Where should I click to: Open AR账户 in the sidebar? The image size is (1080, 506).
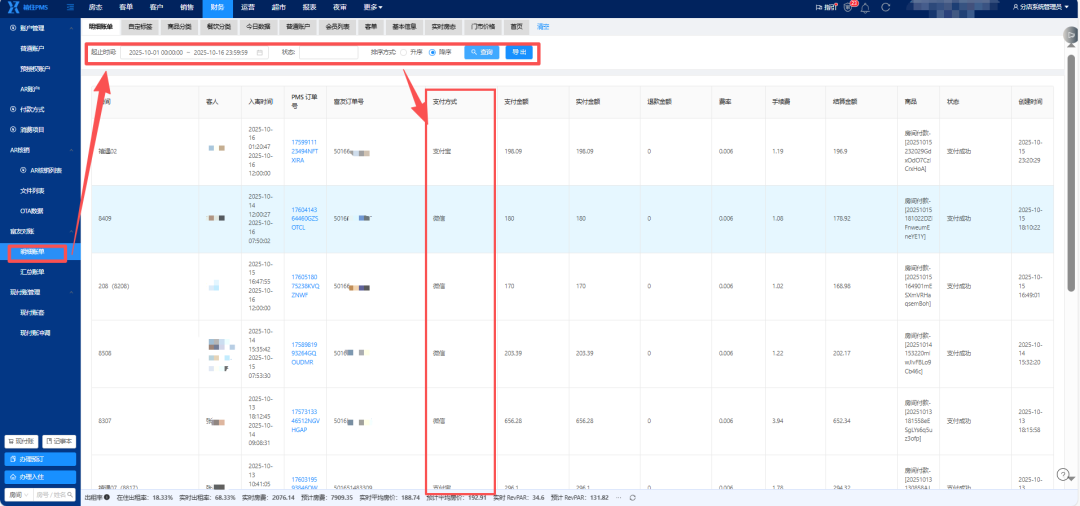(31, 89)
